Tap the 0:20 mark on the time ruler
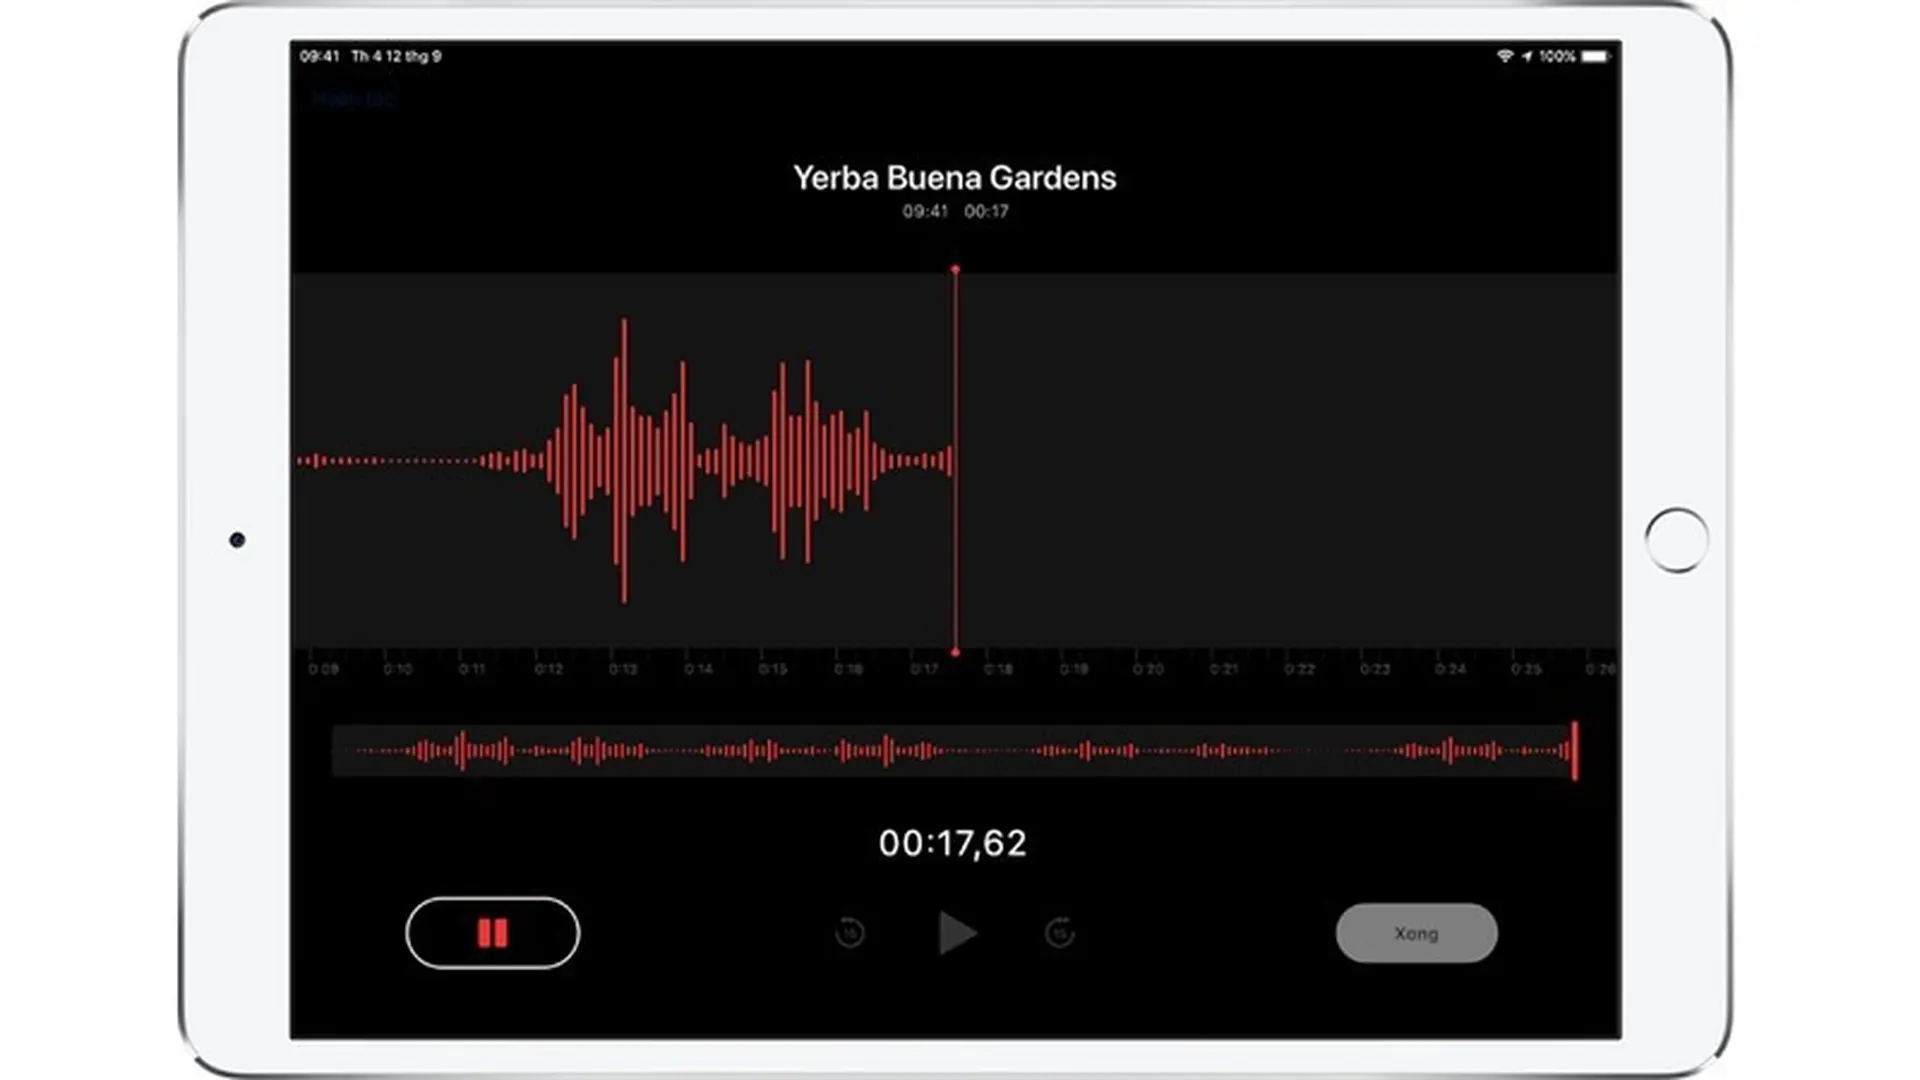The width and height of the screenshot is (1920, 1080). (x=1148, y=669)
